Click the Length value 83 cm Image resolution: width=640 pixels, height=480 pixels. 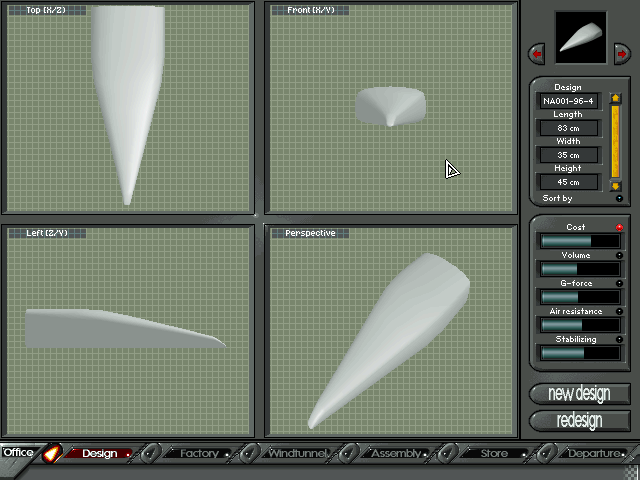click(569, 128)
